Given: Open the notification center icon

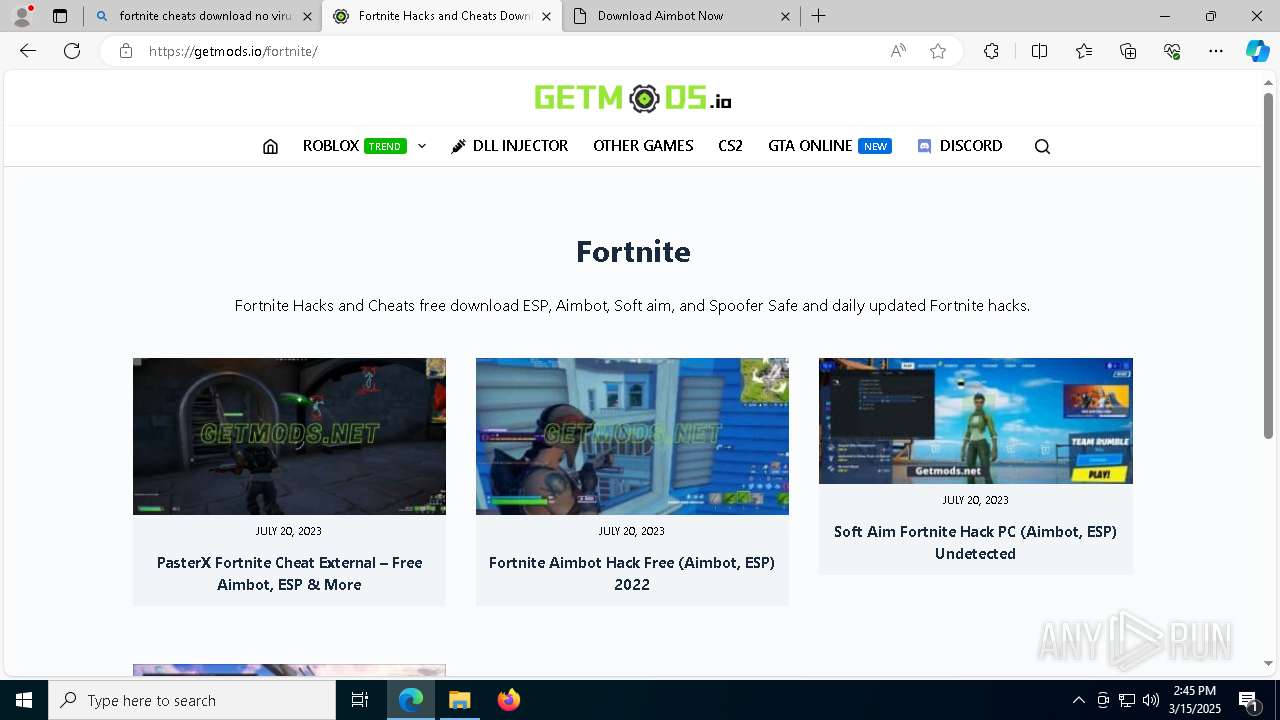Looking at the screenshot, I should coord(1248,700).
